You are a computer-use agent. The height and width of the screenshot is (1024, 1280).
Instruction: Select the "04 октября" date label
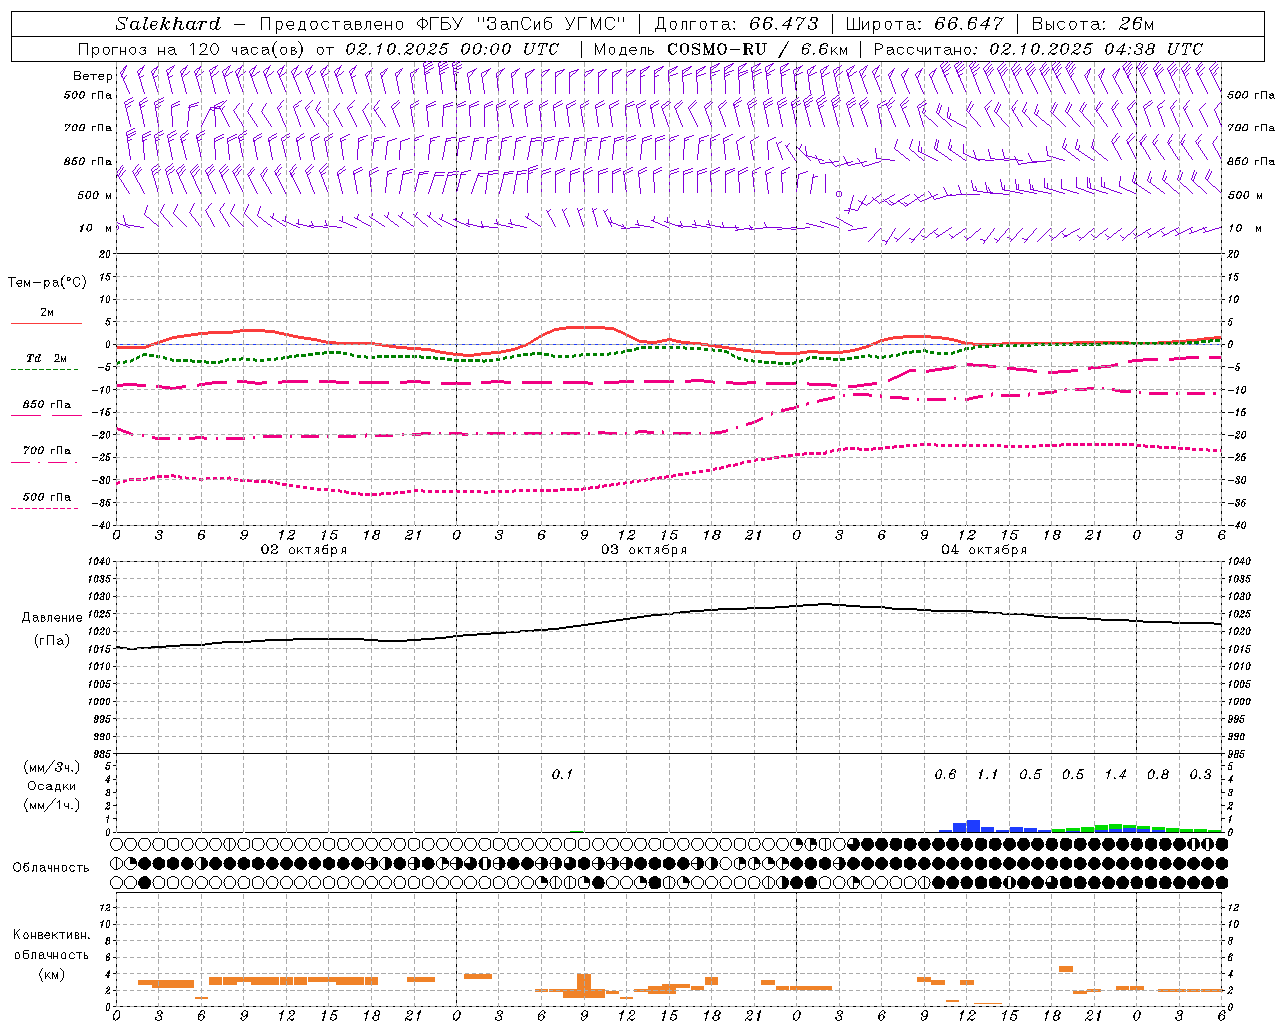(984, 550)
